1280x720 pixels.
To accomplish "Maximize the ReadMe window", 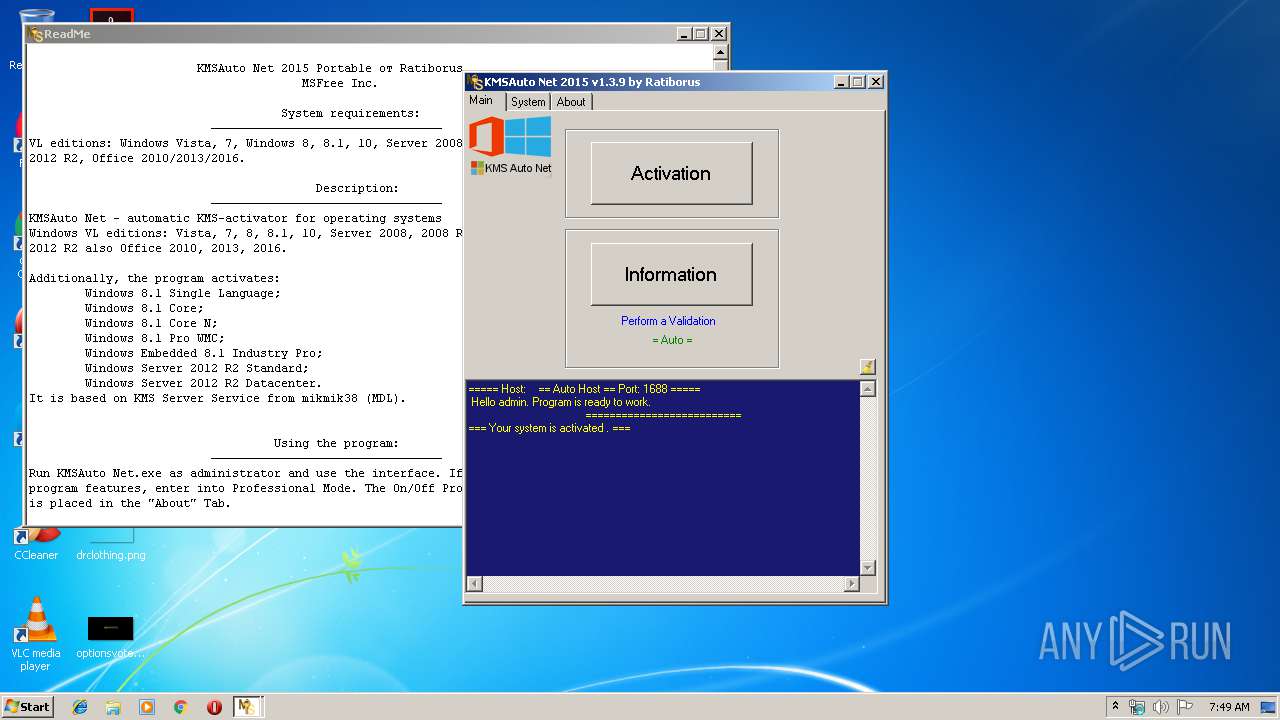I will 700,34.
